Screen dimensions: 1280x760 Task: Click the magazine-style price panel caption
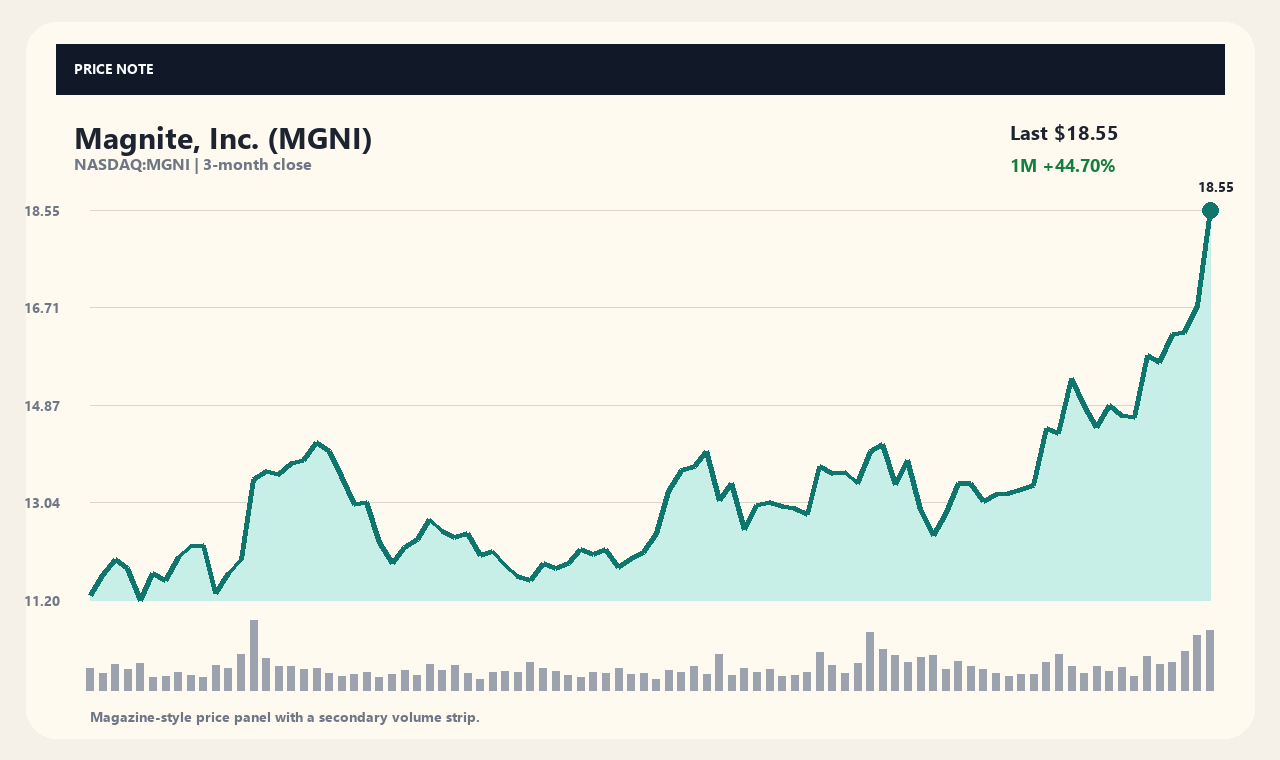(285, 717)
